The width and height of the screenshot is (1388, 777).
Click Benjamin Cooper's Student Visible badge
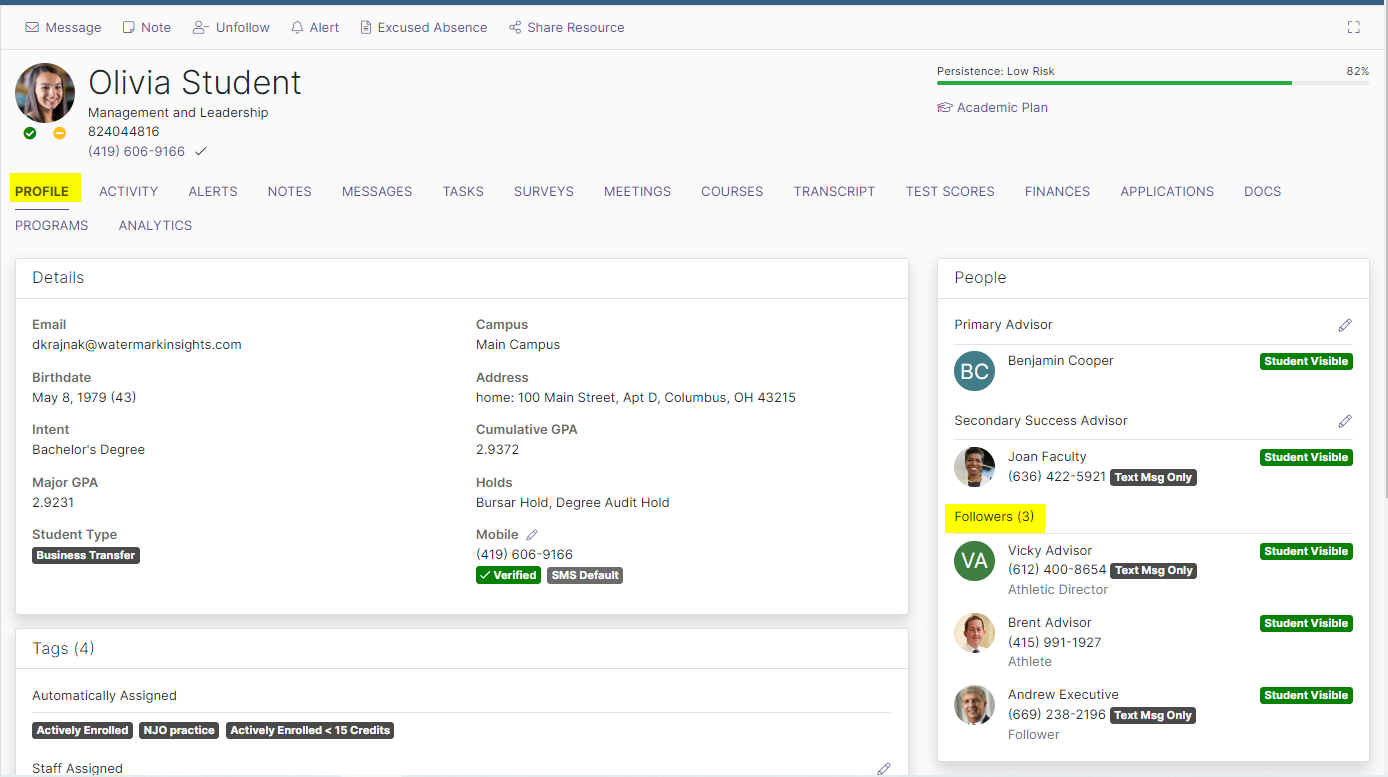coord(1306,361)
